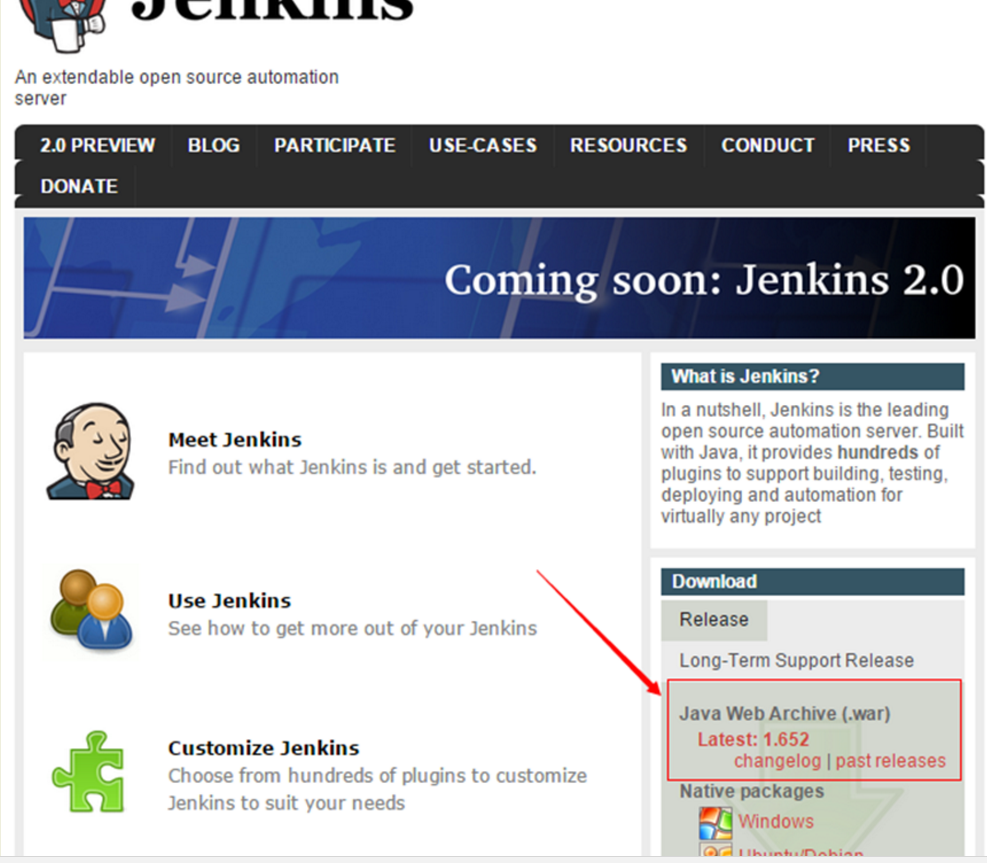The image size is (987, 863).
Task: Click the bold word 'hundreds' in description
Action: tap(877, 453)
